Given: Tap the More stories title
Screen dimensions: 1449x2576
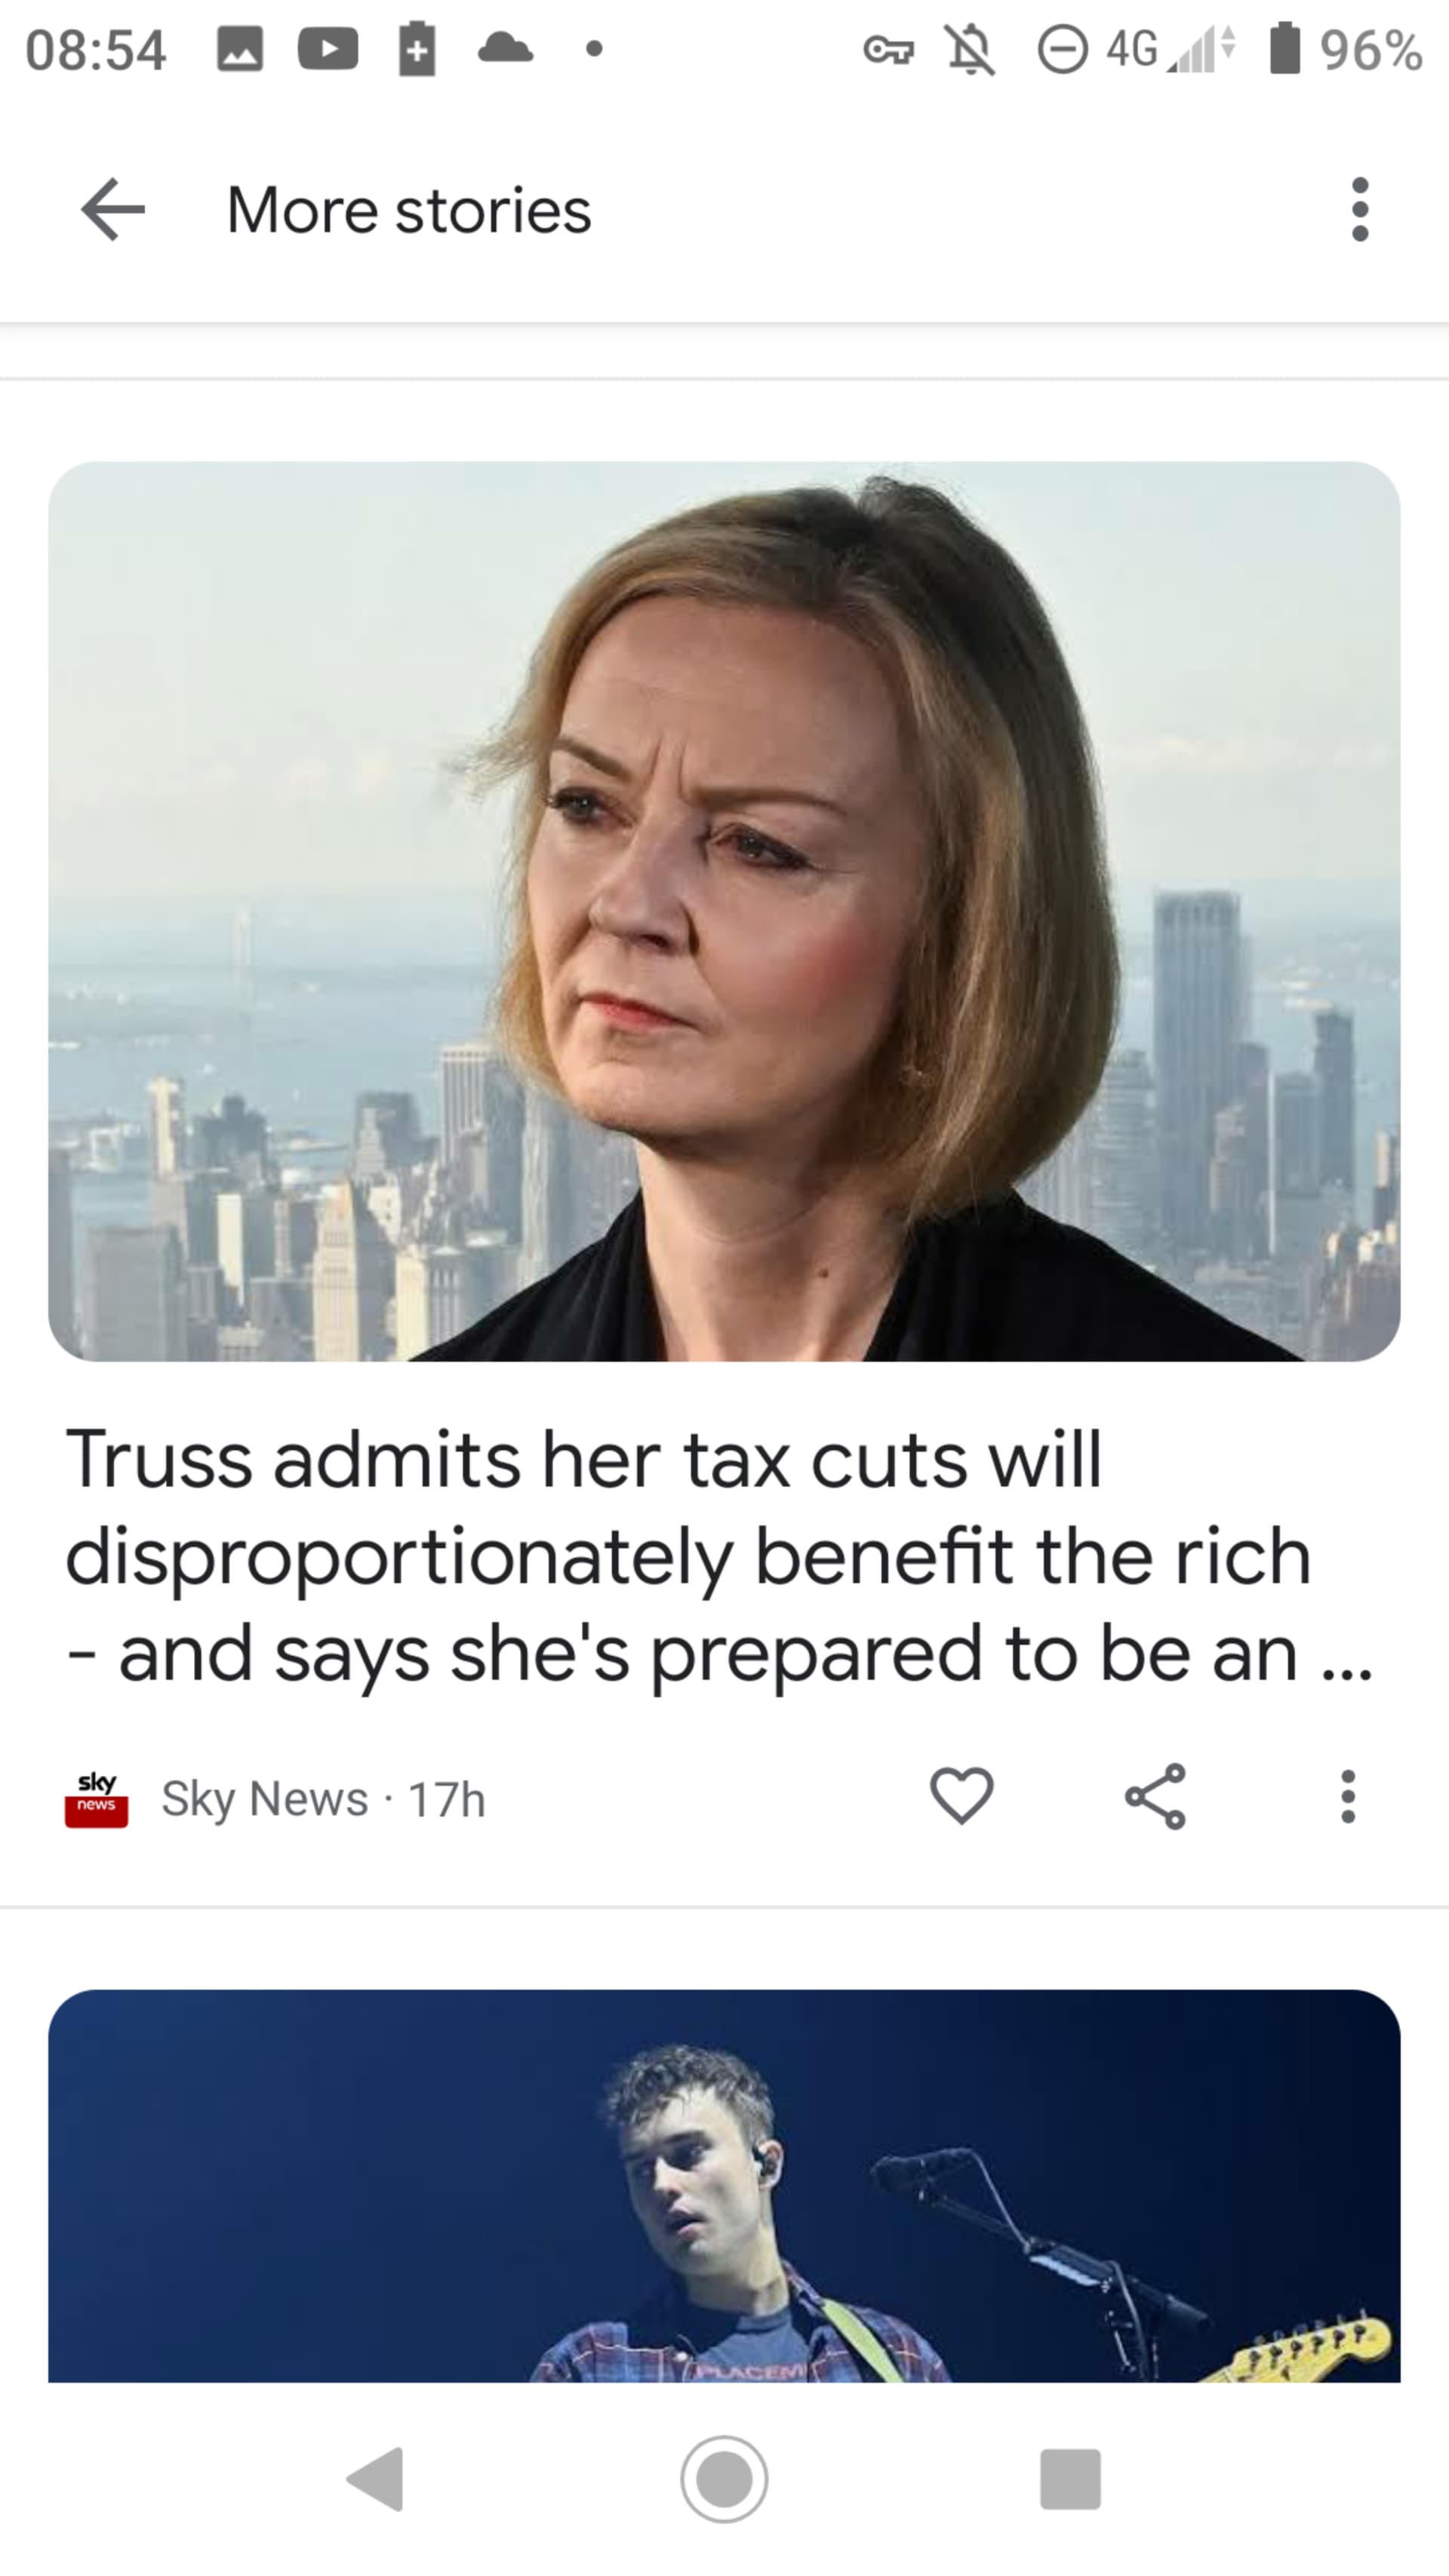Looking at the screenshot, I should (409, 210).
